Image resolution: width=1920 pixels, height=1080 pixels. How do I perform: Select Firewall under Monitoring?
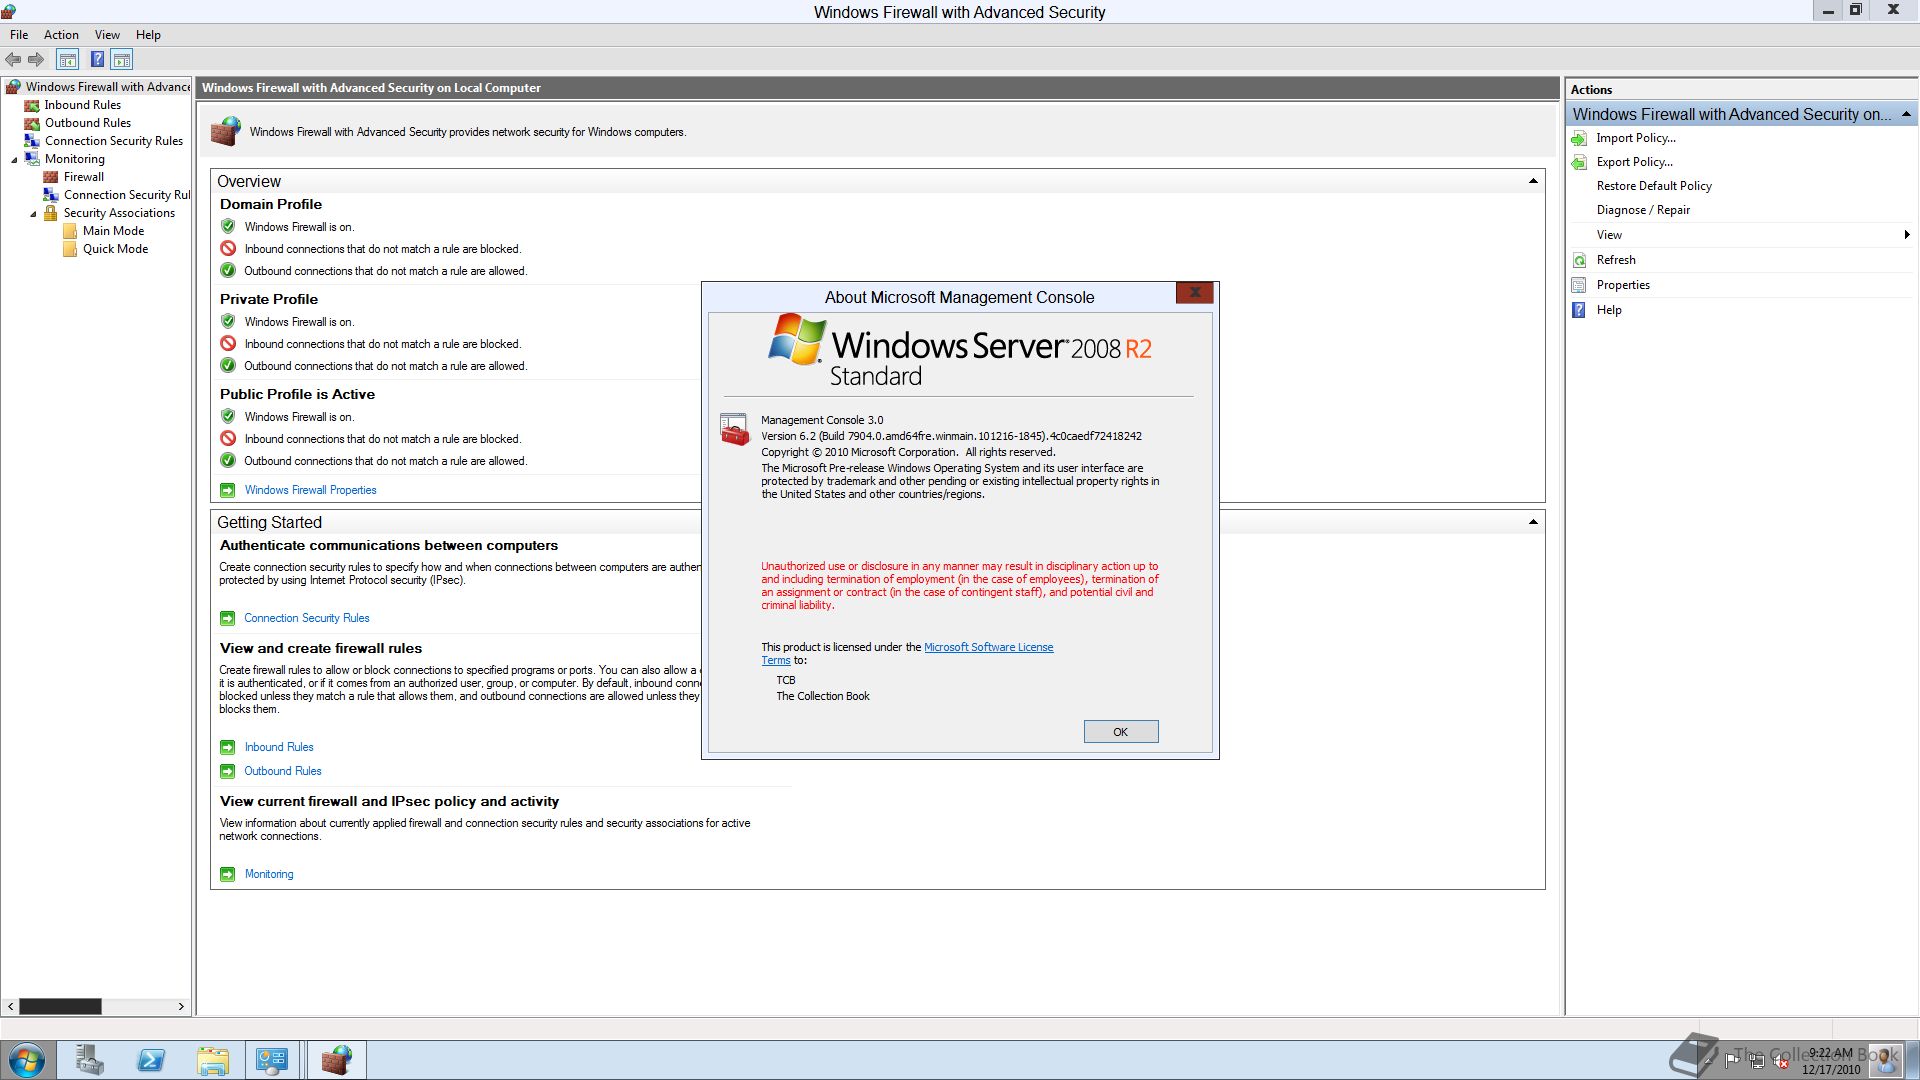(x=83, y=177)
